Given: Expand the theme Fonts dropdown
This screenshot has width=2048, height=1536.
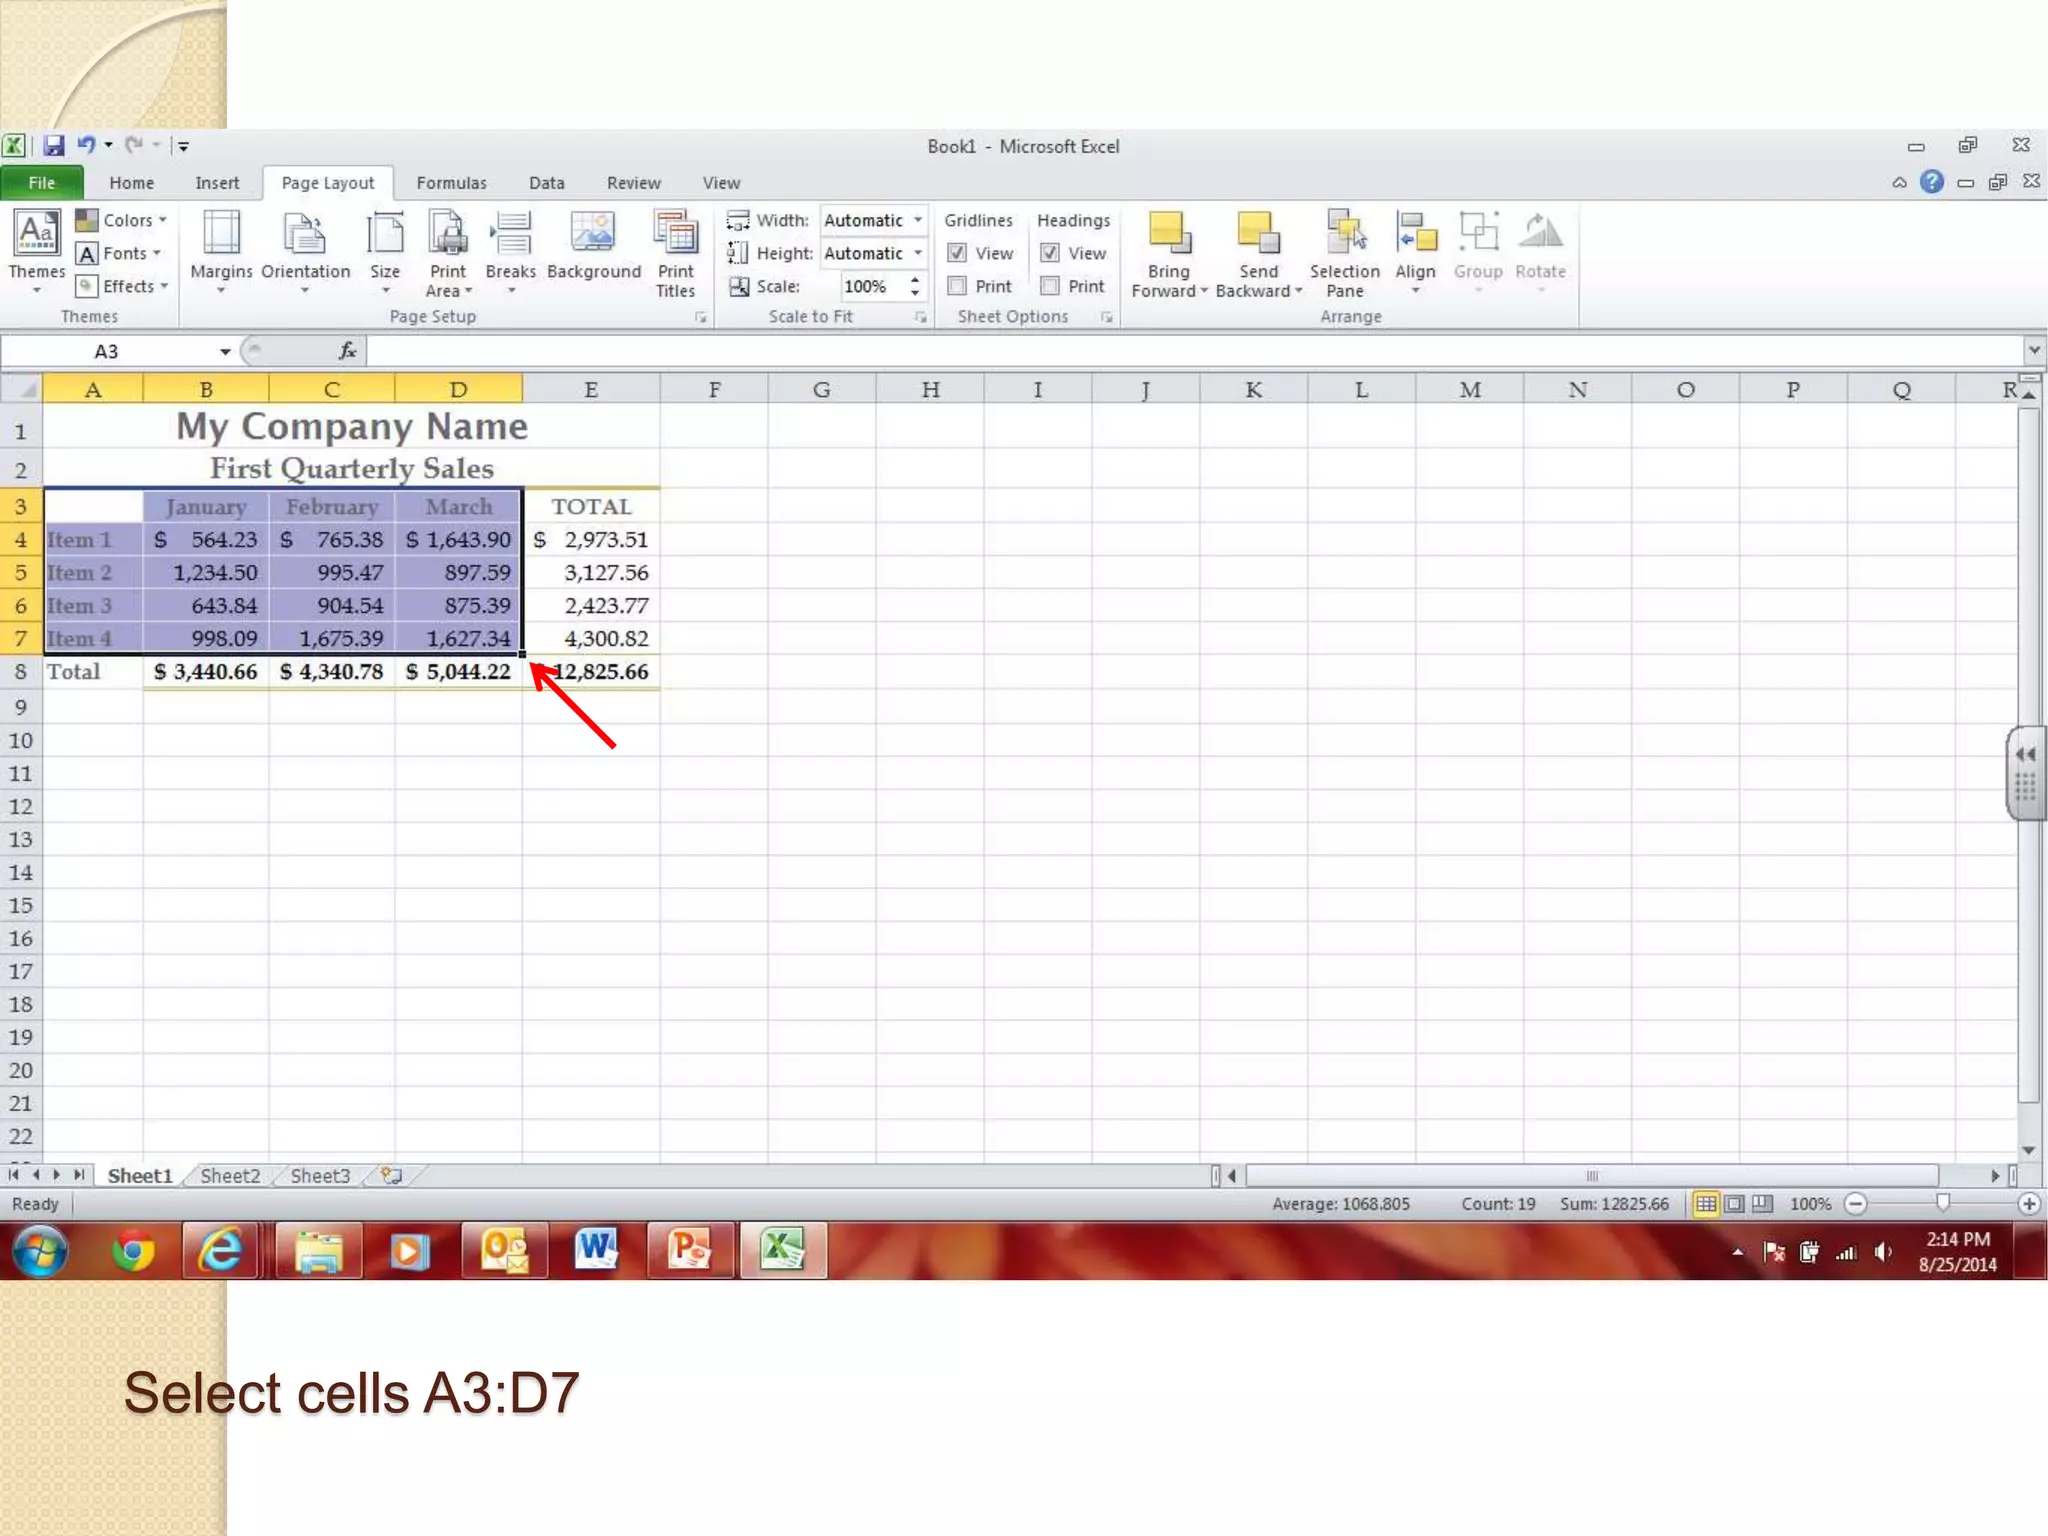Looking at the screenshot, I should point(119,253).
